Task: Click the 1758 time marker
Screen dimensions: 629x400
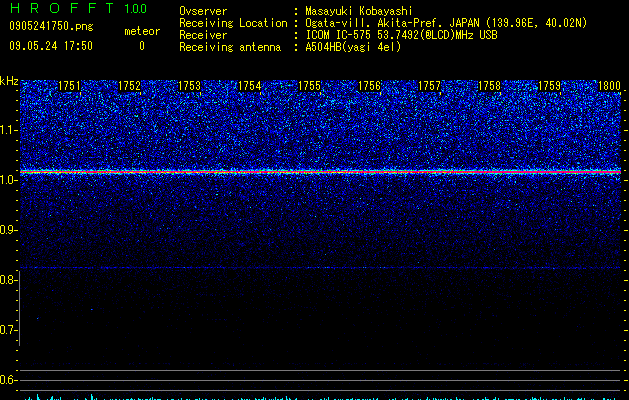Action: coord(490,86)
